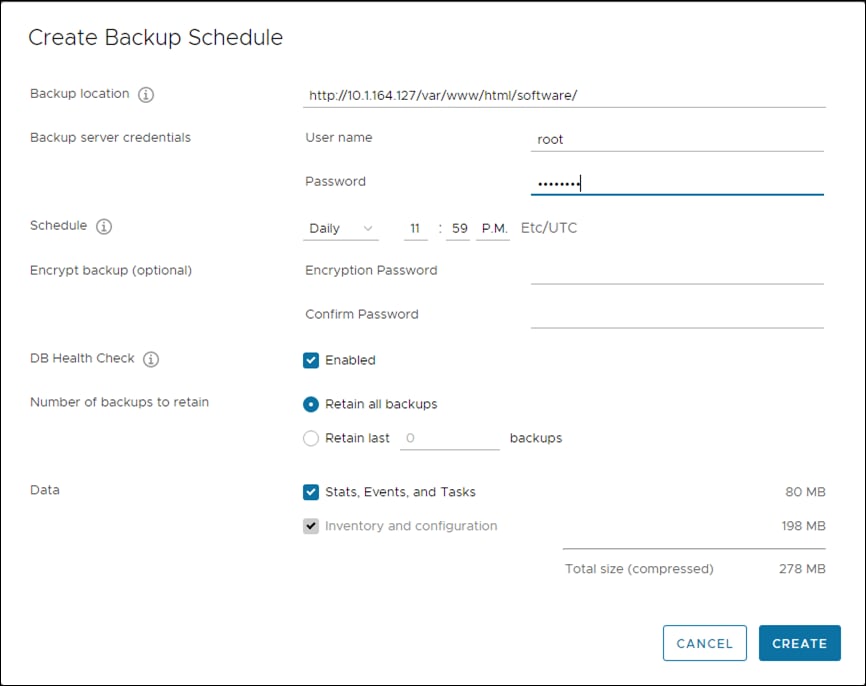
Task: Open the Daily schedule frequency dropdown
Action: [340, 228]
